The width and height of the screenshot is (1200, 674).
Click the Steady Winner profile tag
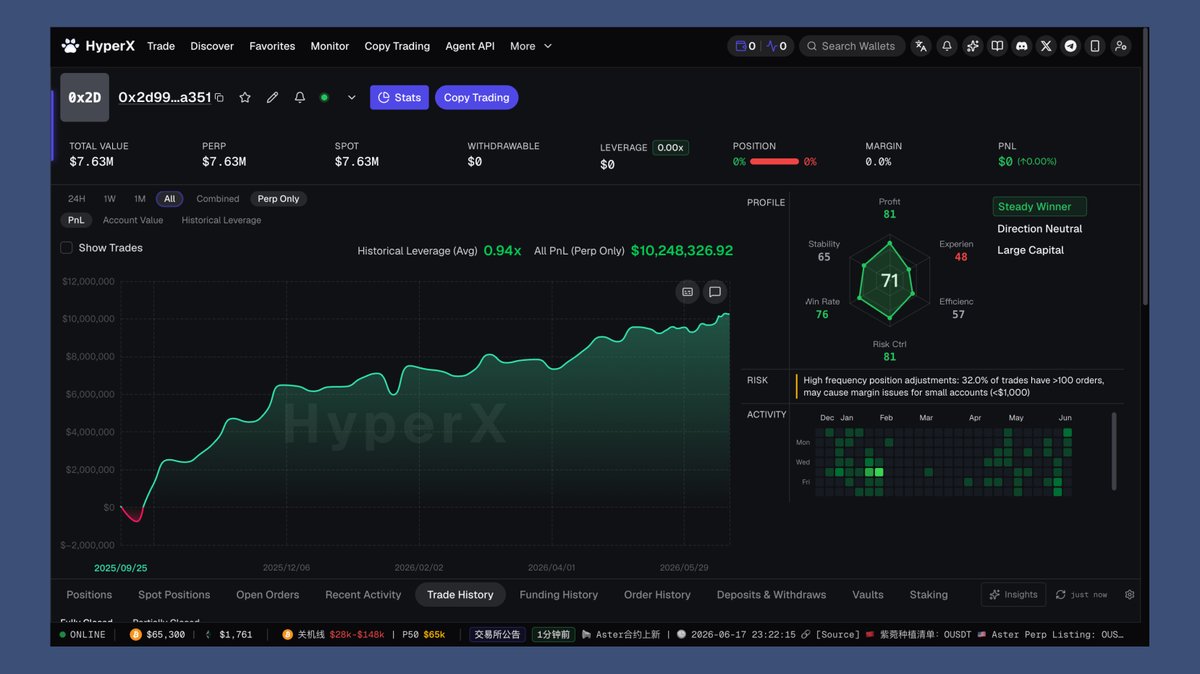coord(1040,207)
